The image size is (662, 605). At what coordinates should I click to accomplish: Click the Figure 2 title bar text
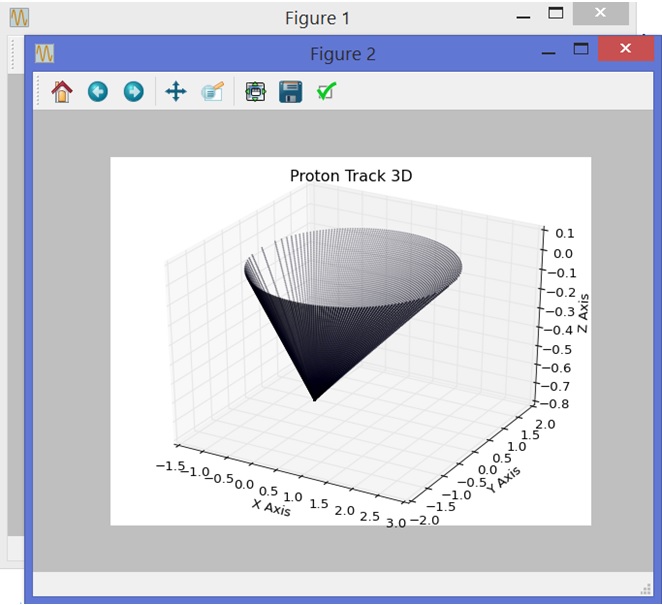(342, 54)
